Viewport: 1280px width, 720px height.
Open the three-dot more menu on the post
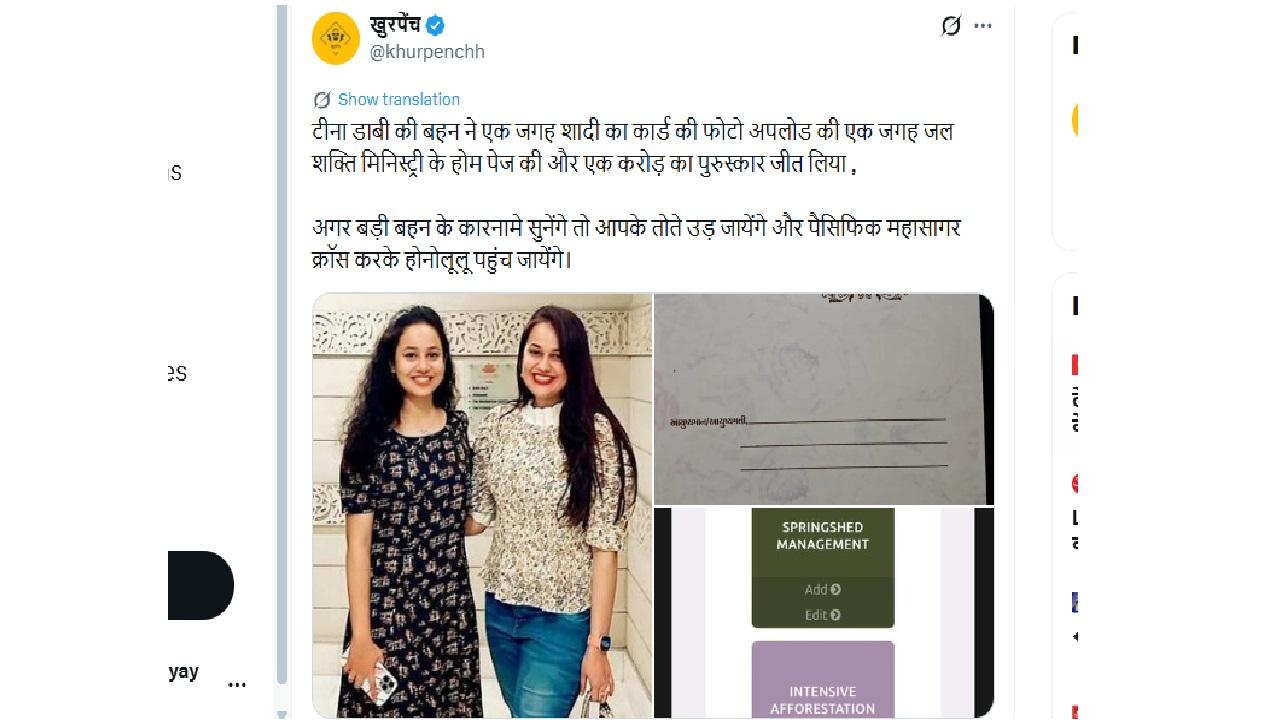[x=983, y=26]
